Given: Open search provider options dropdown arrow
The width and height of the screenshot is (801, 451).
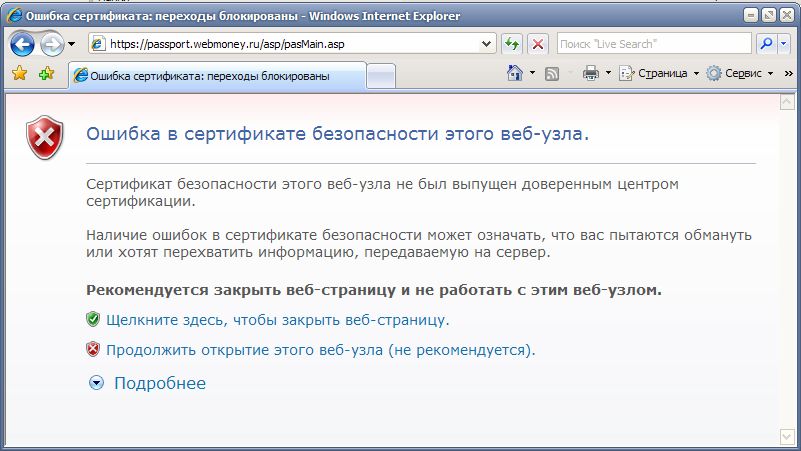Looking at the screenshot, I should 784,44.
